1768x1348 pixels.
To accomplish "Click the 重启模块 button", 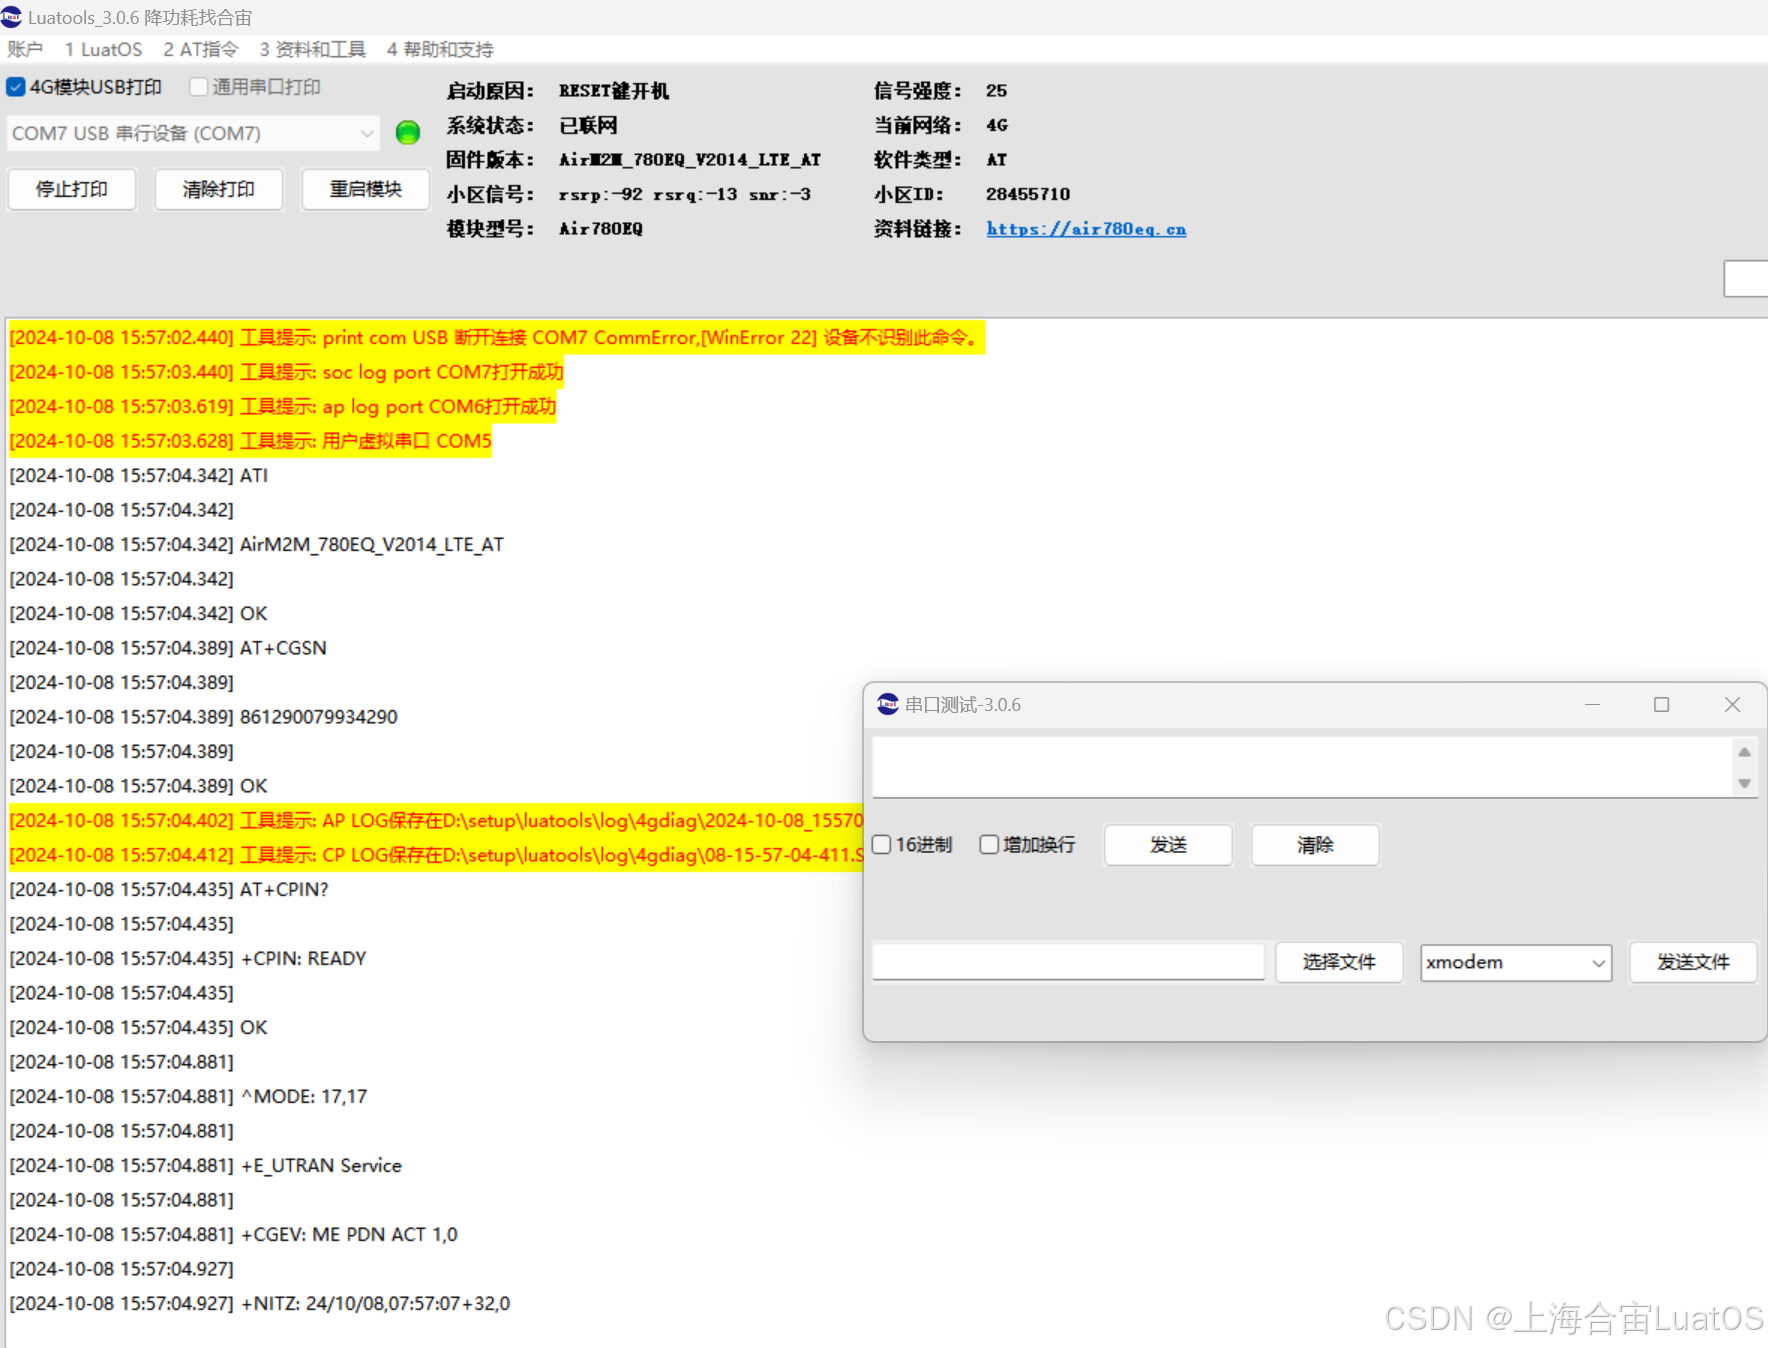I will (x=365, y=189).
